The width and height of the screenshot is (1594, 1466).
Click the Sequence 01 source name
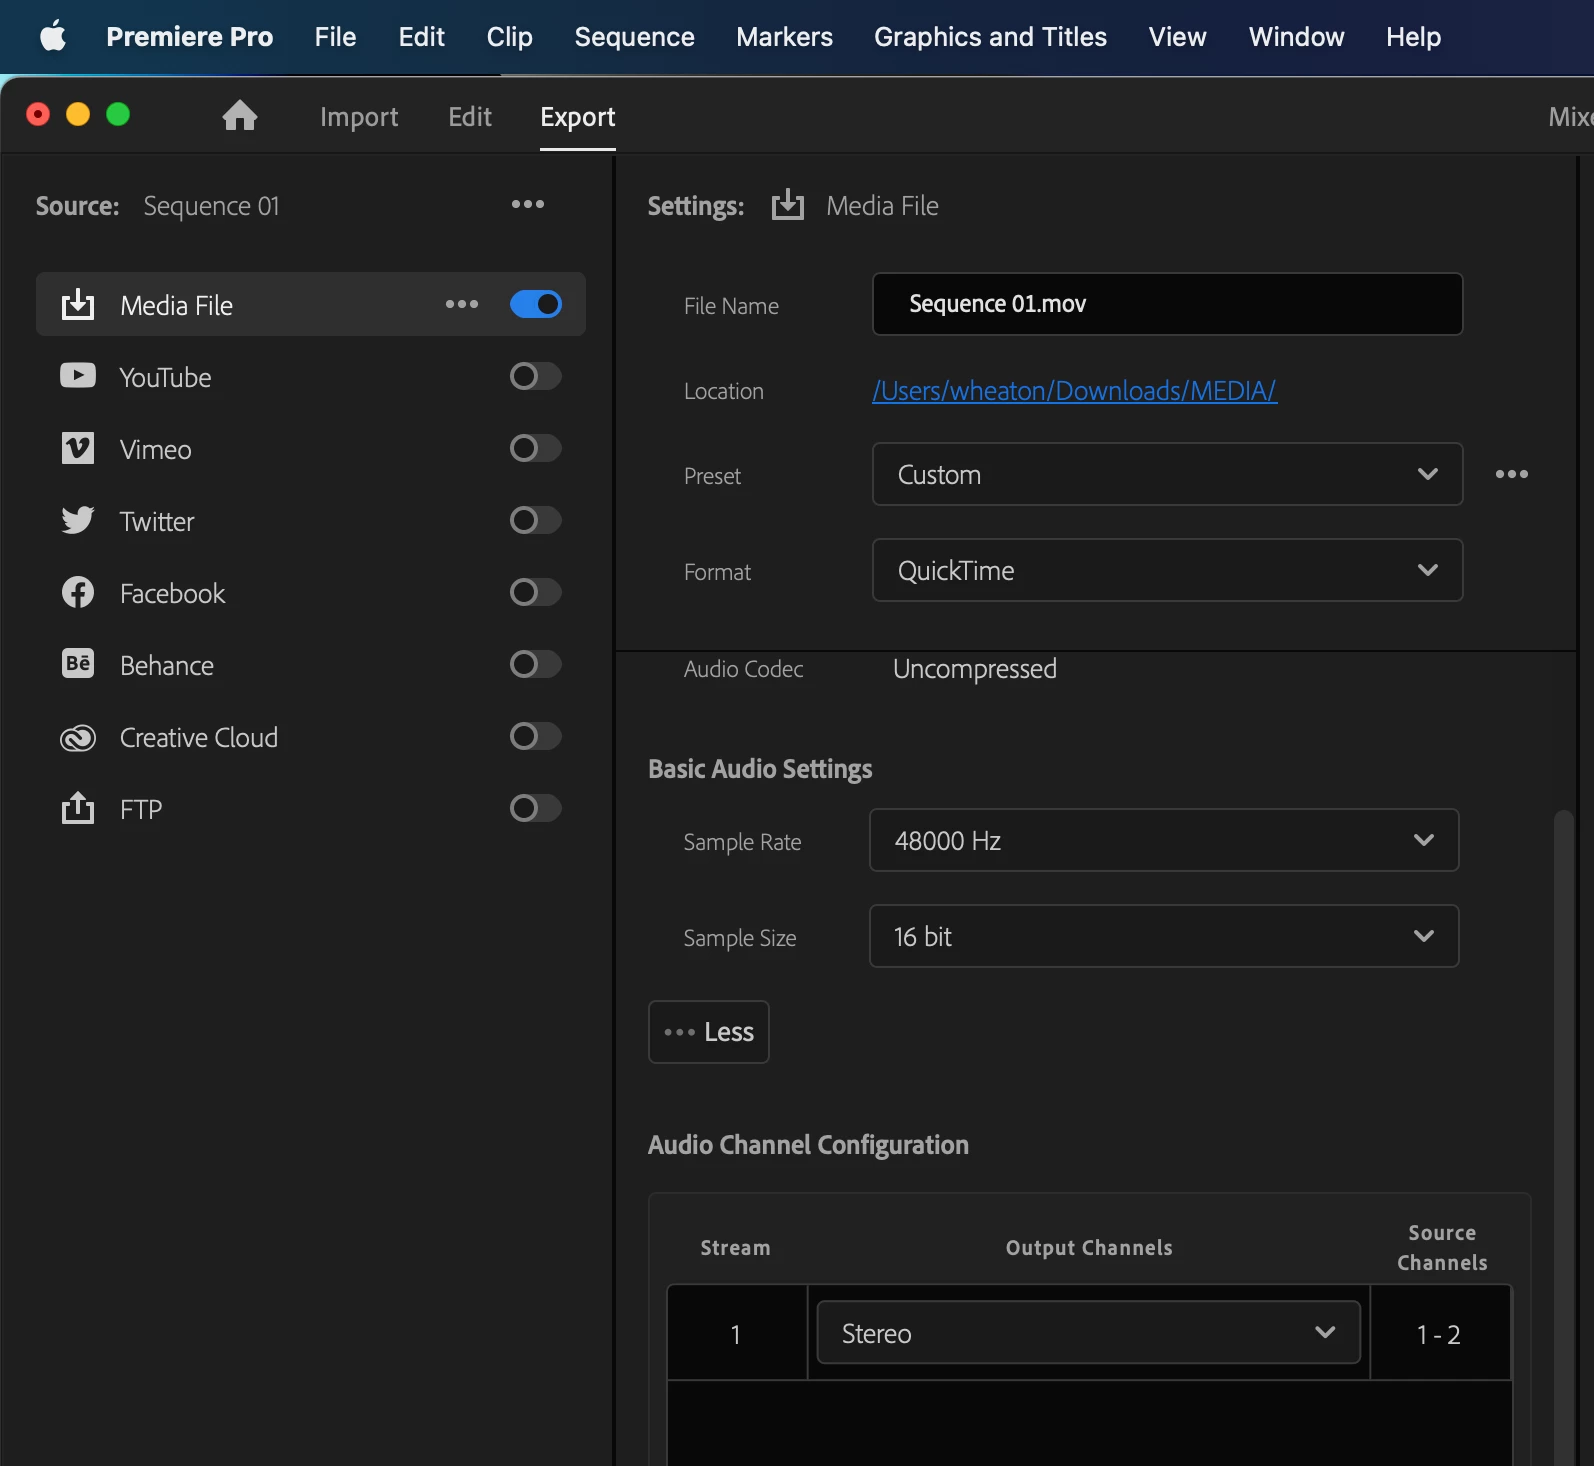pos(211,205)
